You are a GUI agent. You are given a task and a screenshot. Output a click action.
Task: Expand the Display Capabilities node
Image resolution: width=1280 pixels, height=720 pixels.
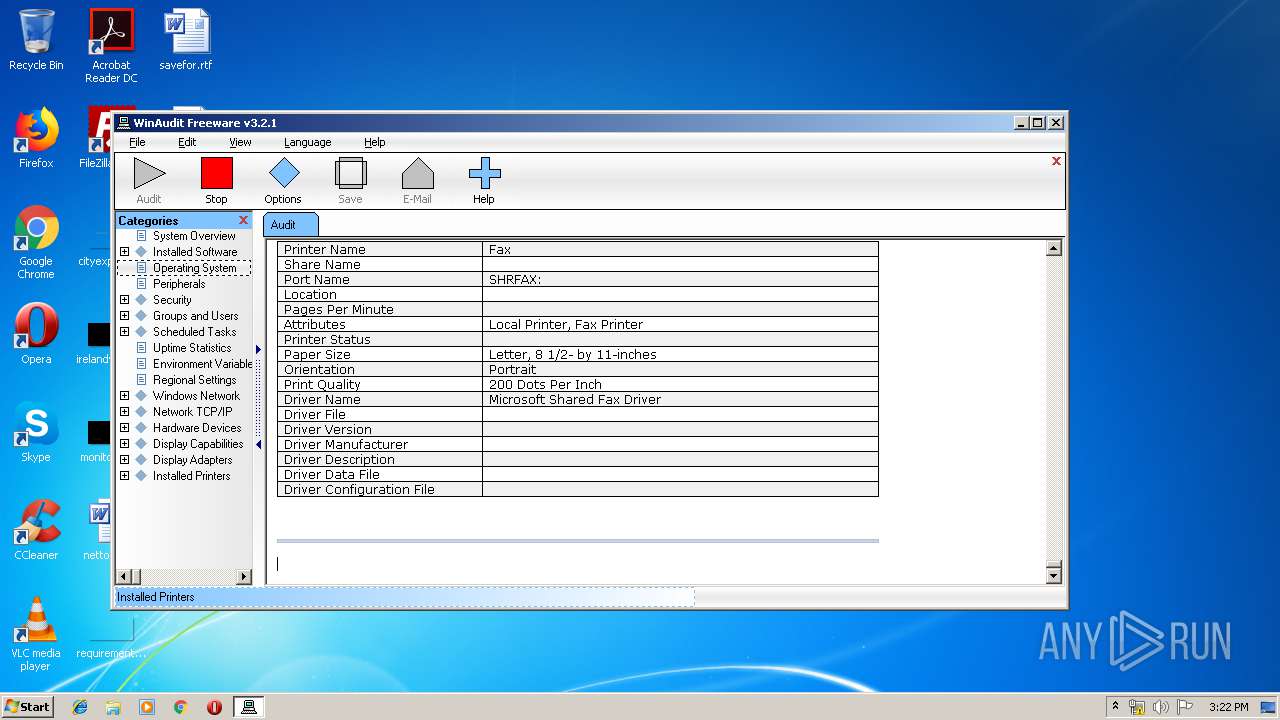[124, 444]
